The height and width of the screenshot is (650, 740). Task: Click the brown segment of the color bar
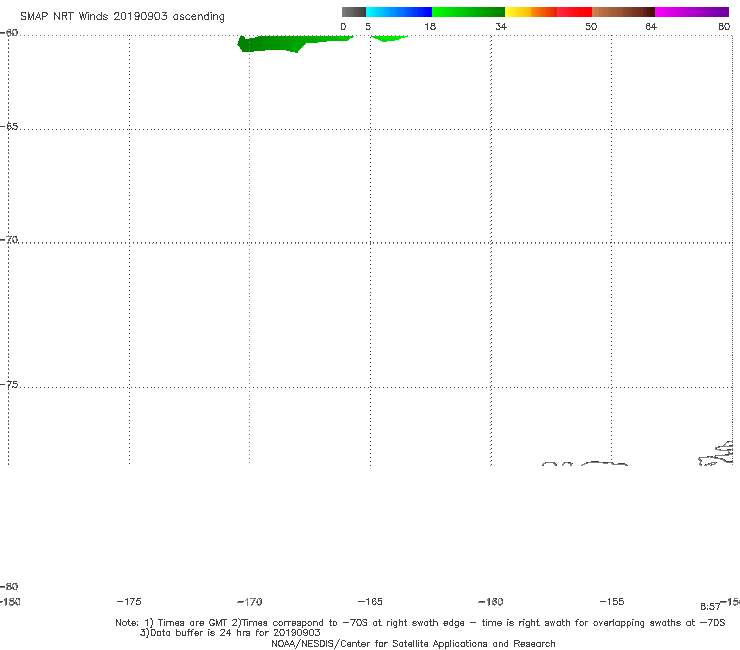[623, 12]
